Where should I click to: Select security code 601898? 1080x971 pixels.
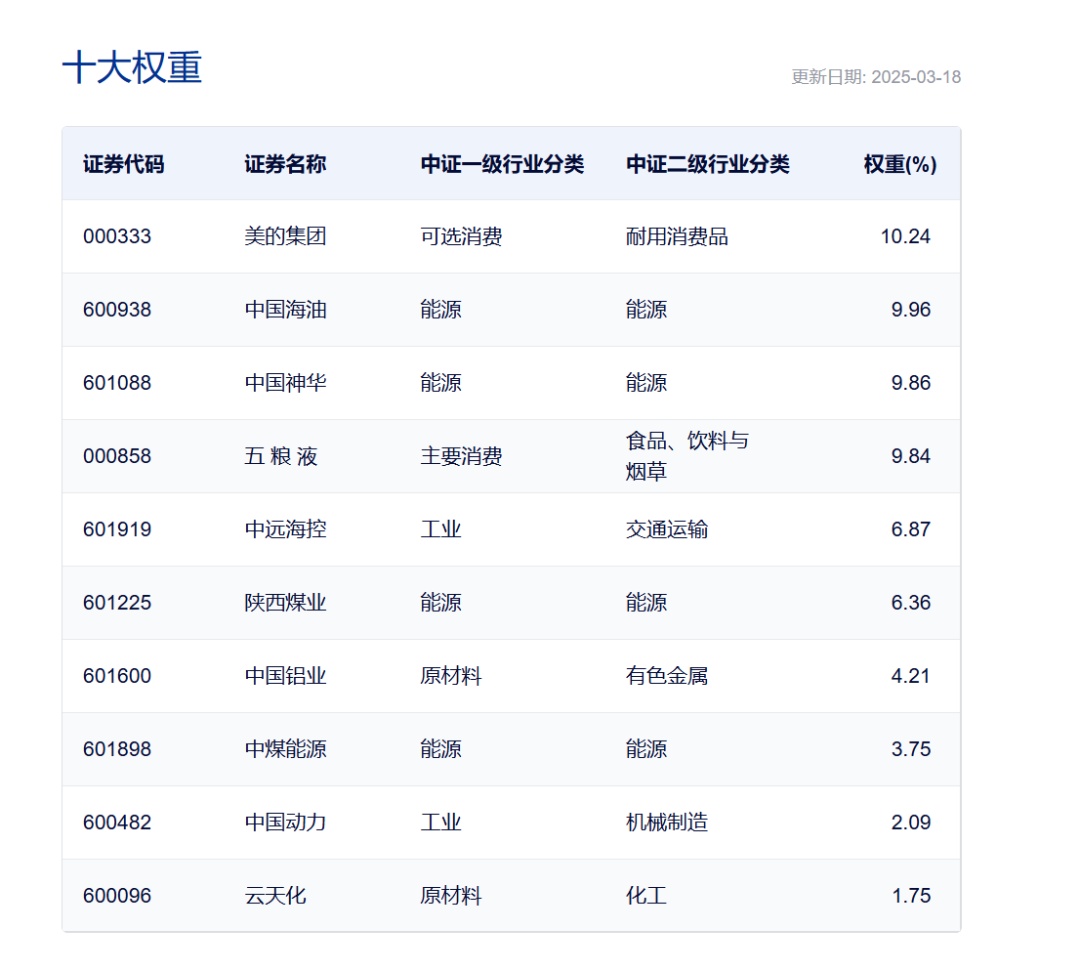click(x=117, y=749)
